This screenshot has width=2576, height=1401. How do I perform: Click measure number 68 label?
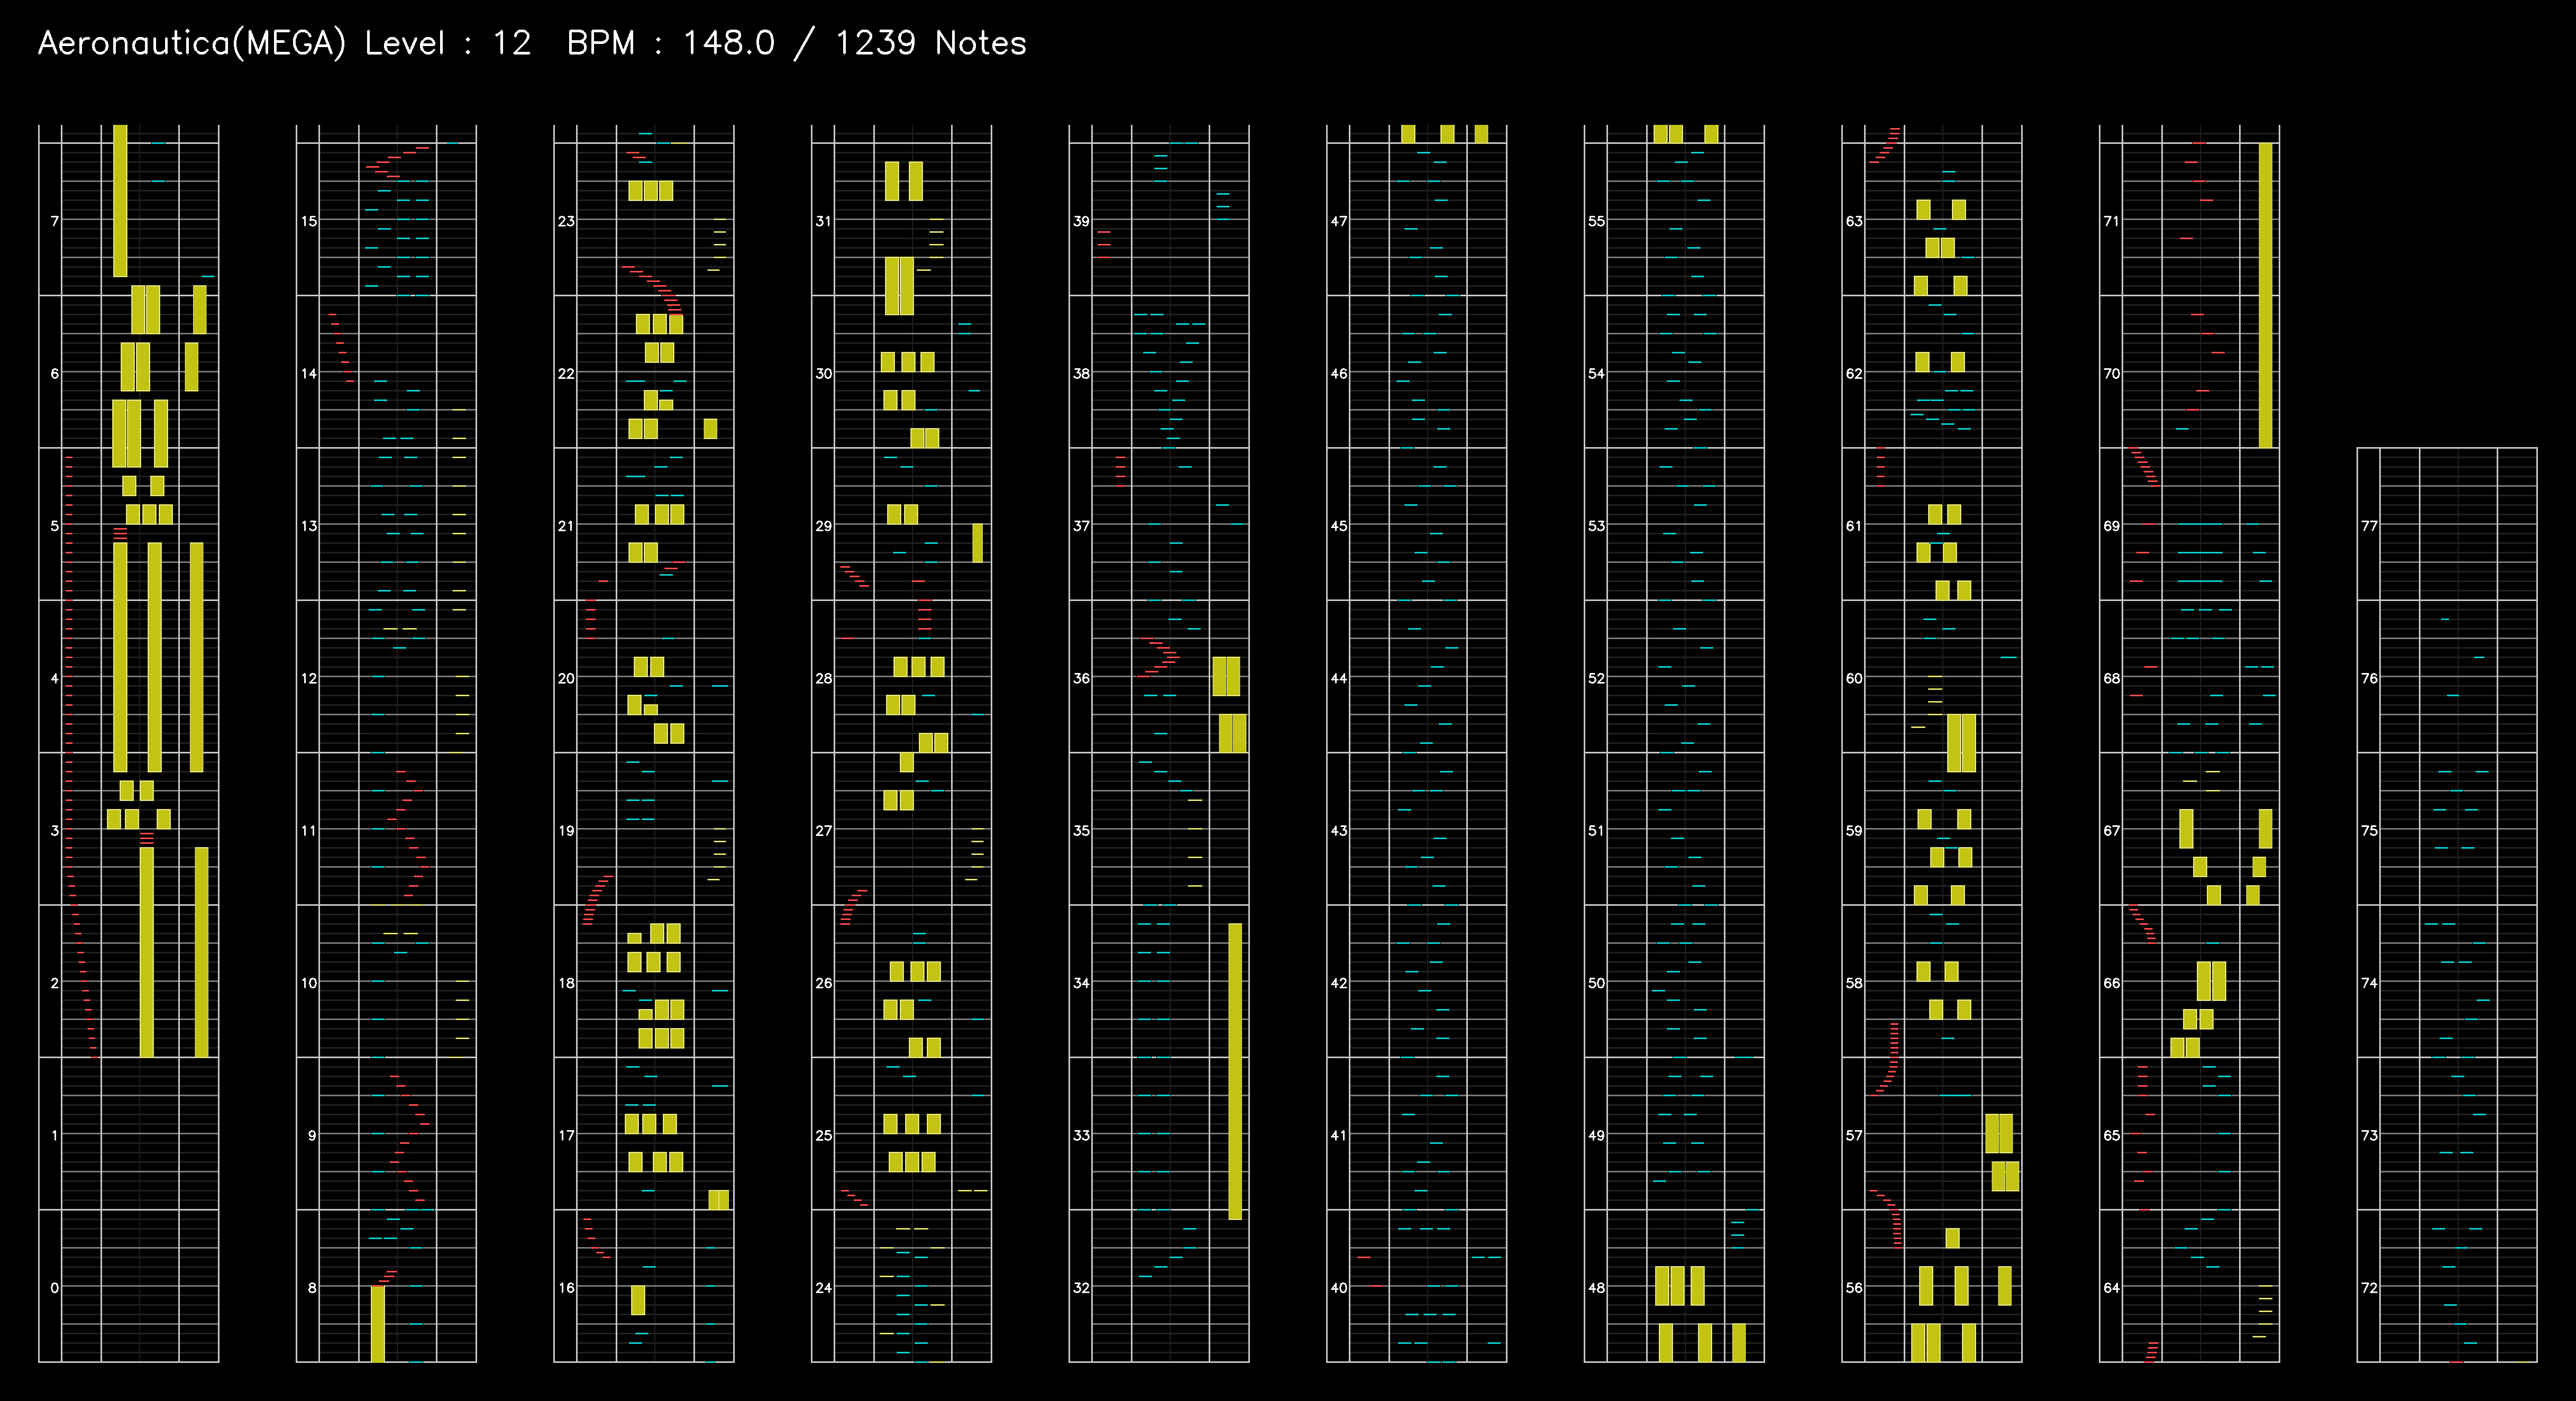(x=2111, y=678)
